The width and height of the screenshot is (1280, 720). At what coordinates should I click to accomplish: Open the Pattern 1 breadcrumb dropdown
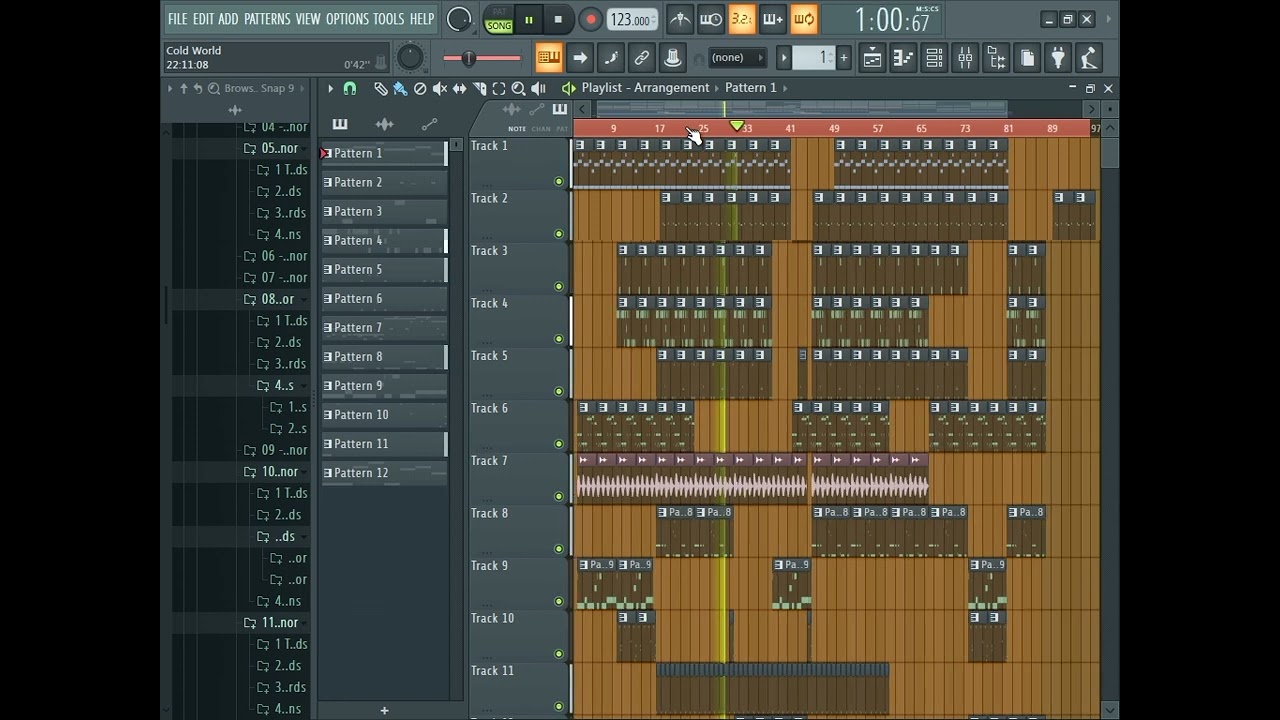point(751,88)
